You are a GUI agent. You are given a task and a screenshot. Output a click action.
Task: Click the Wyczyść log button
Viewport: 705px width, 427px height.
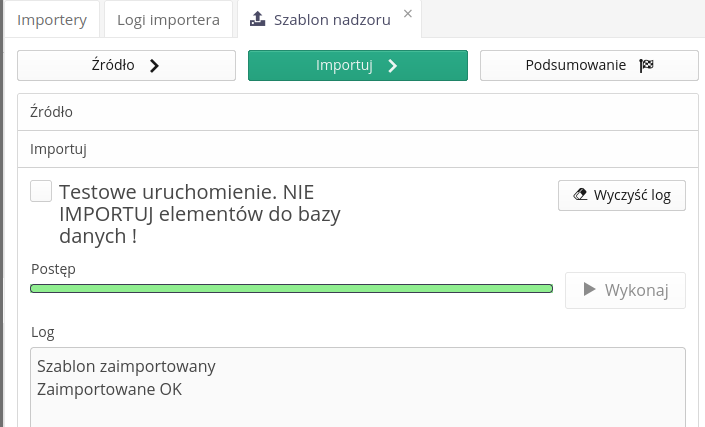pyautogui.click(x=621, y=195)
